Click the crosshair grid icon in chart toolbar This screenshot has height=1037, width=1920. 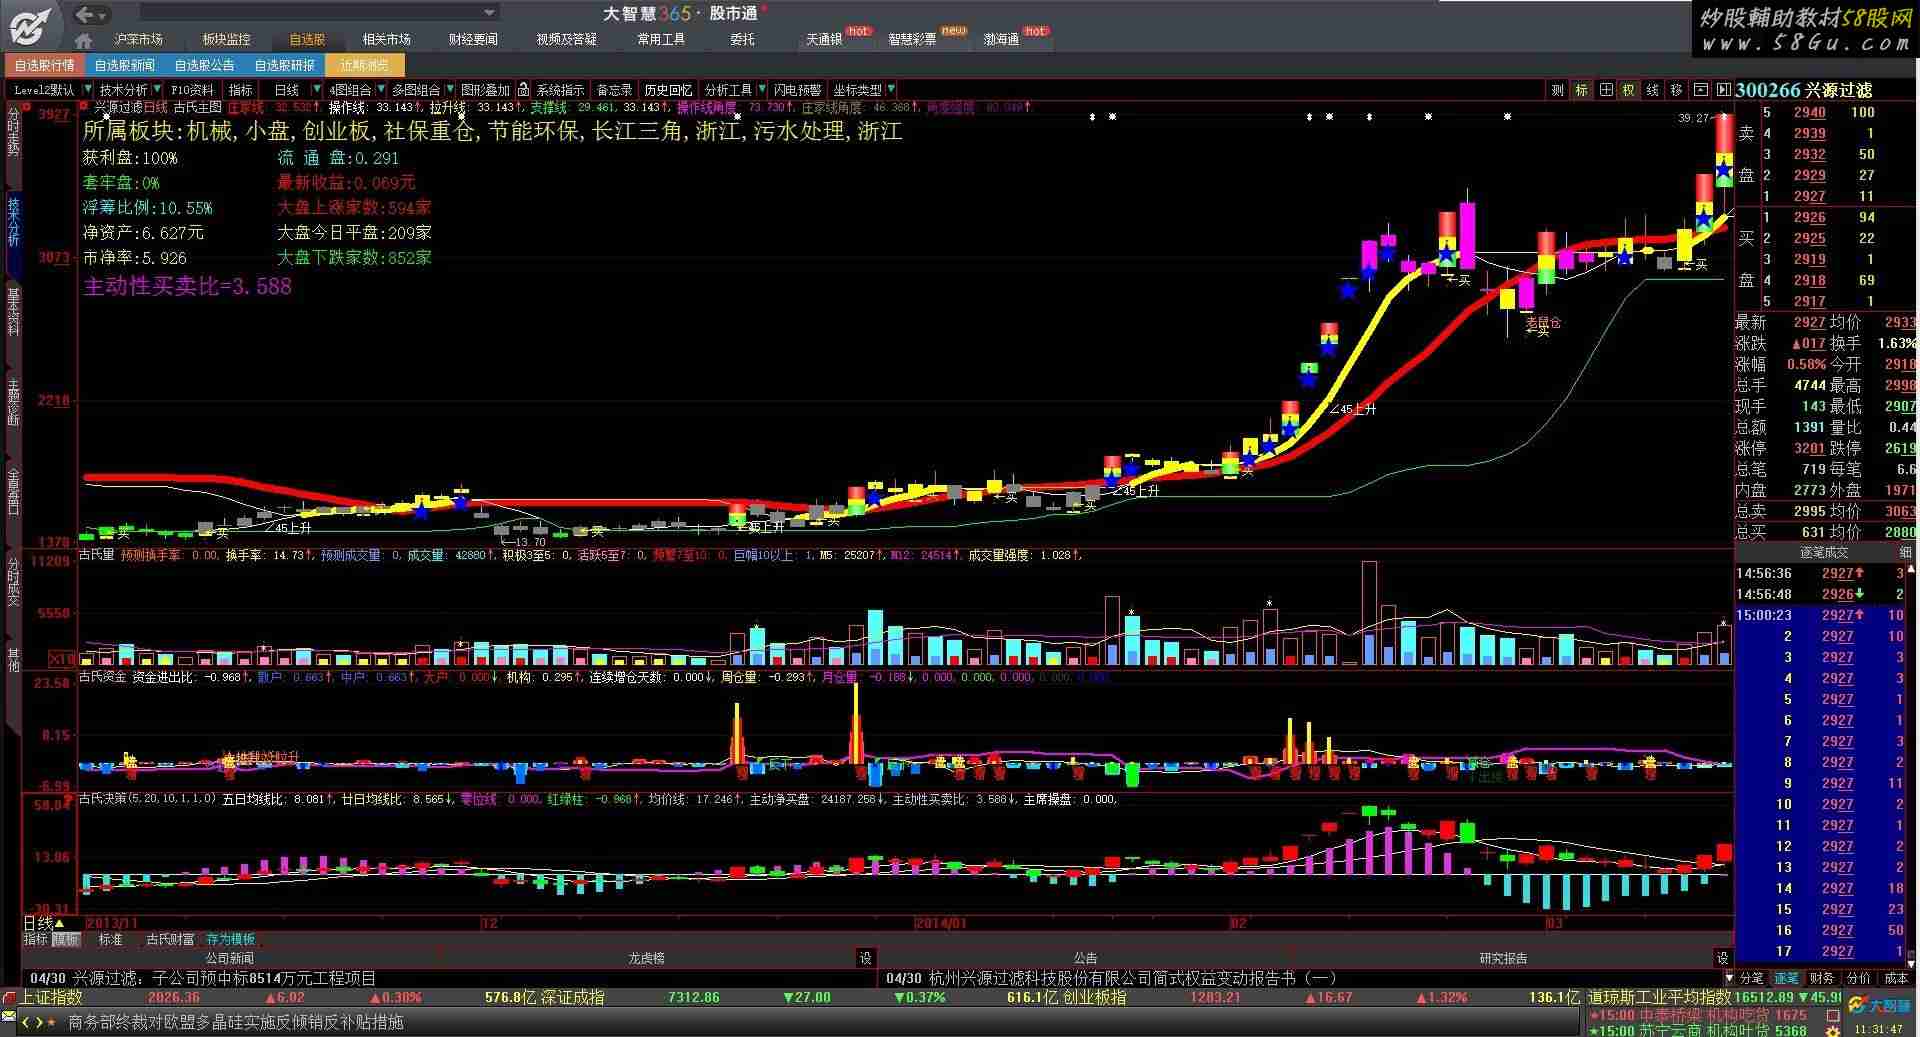click(1606, 90)
